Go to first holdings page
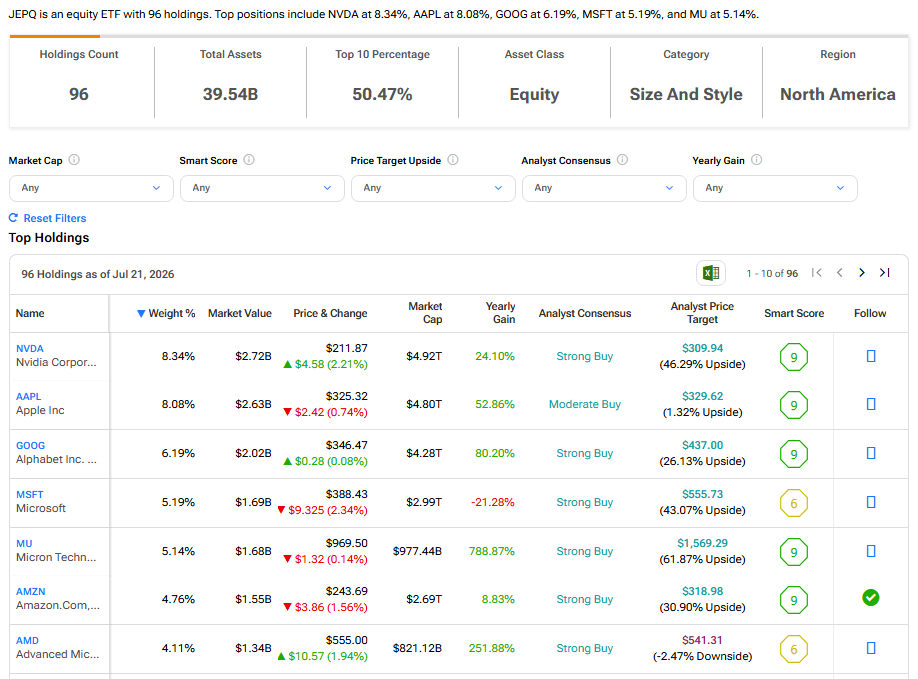Viewport: 918px width, 679px height. pyautogui.click(x=817, y=273)
